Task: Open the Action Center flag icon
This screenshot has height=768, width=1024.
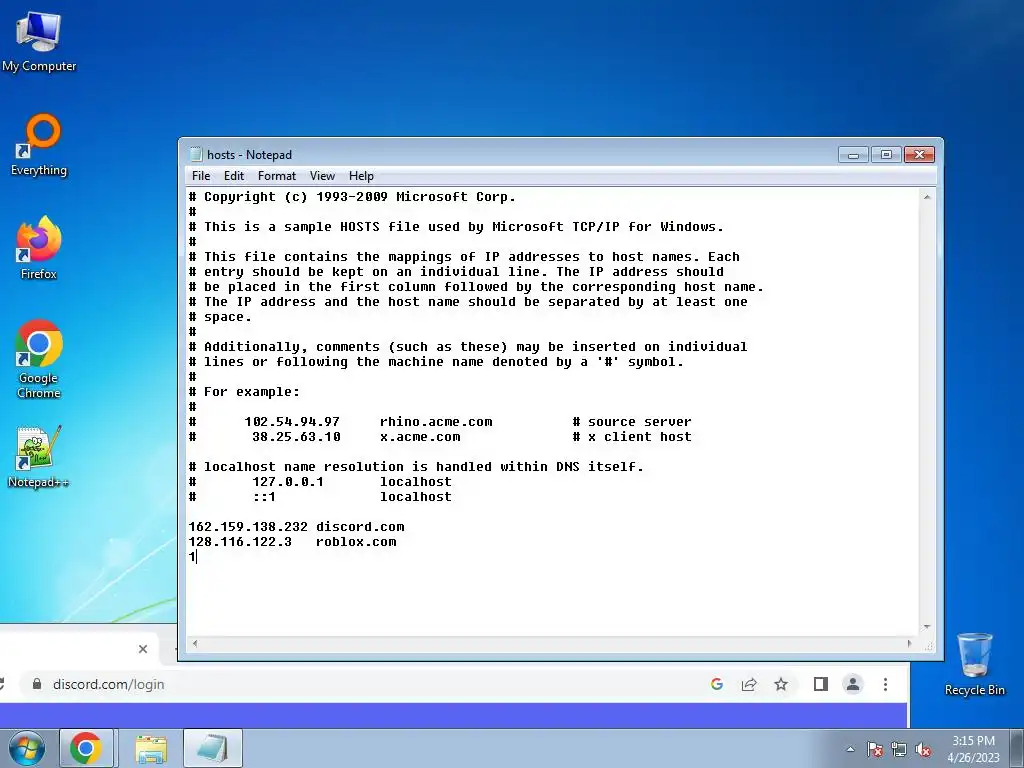Action: click(x=874, y=749)
